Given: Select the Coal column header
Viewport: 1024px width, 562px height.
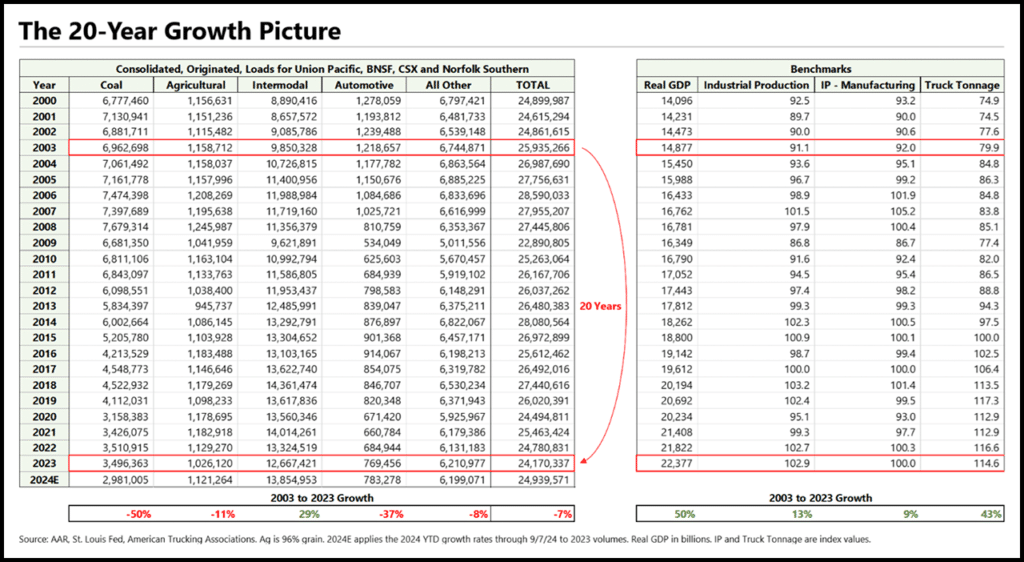Looking at the screenshot, I should tap(109, 85).
